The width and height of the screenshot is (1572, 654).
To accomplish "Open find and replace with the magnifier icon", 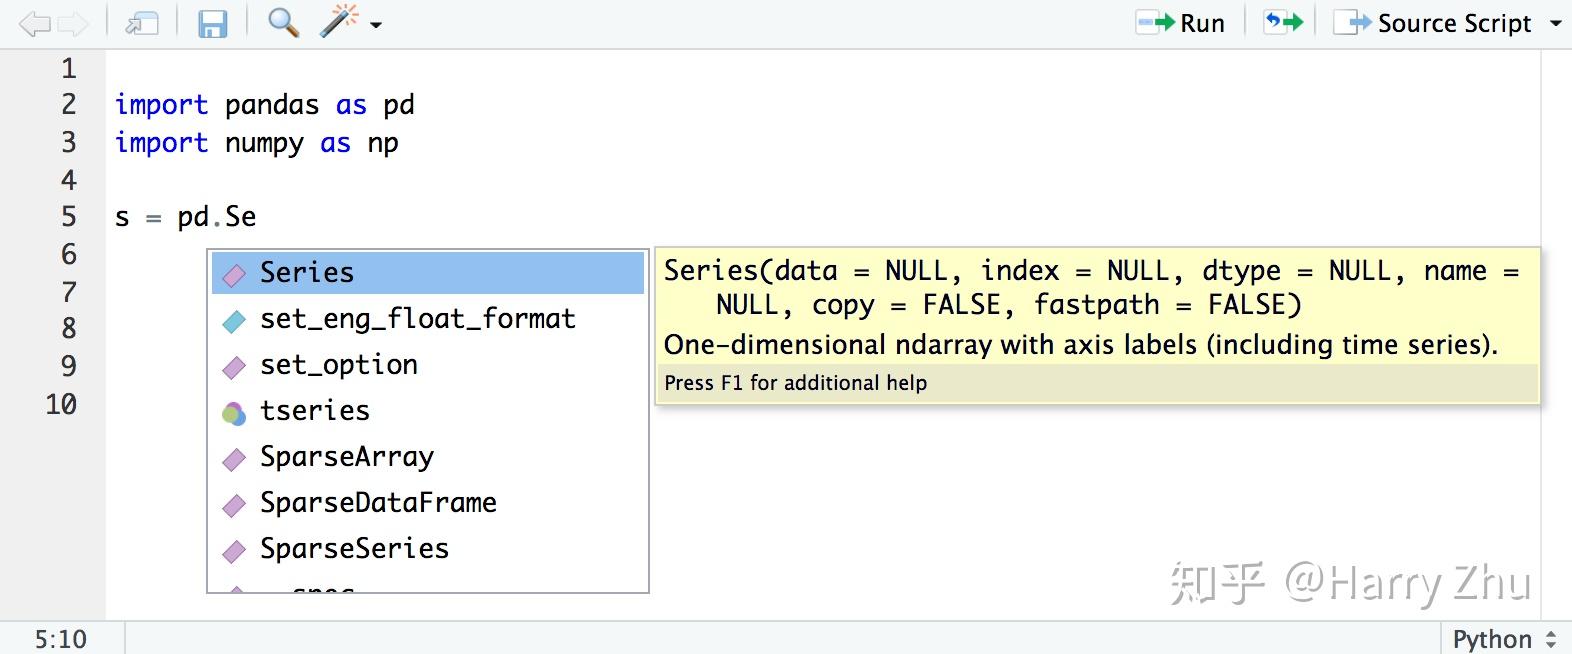I will [x=283, y=23].
